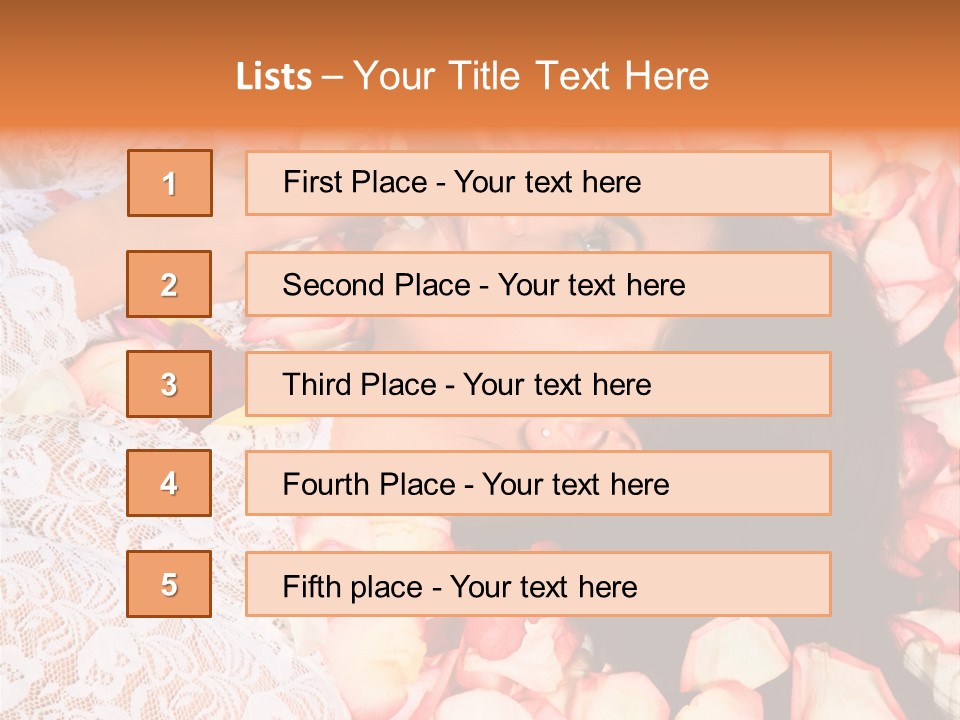960x720 pixels.
Task: Select the number 4 box
Action: tap(169, 483)
